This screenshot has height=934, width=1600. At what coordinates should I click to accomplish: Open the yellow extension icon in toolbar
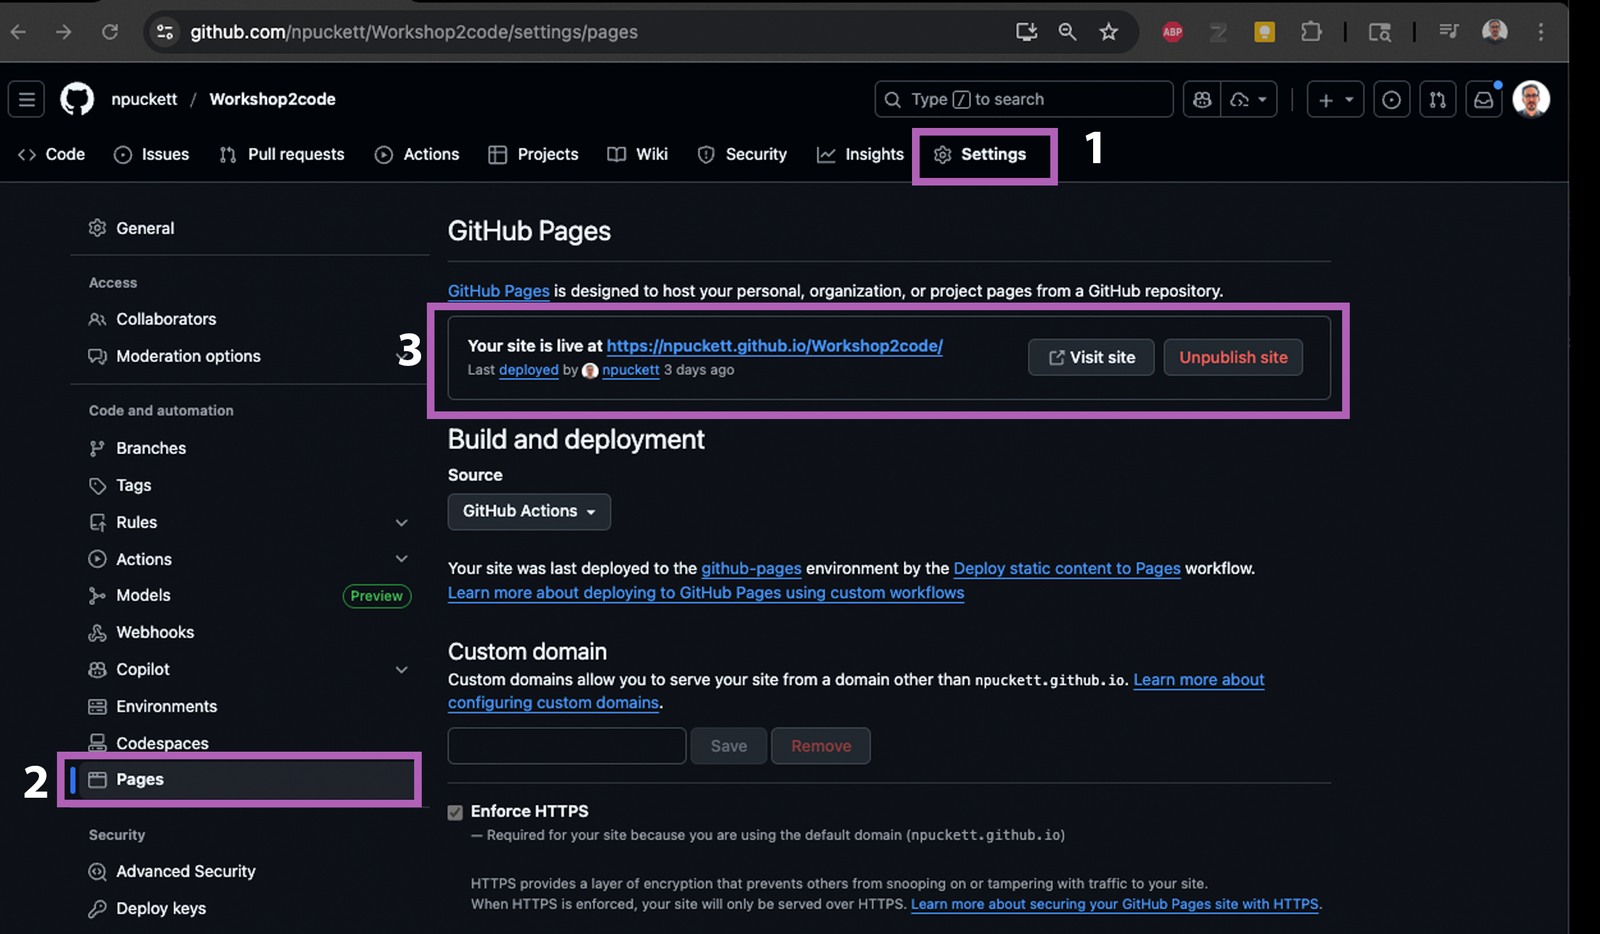[1265, 32]
